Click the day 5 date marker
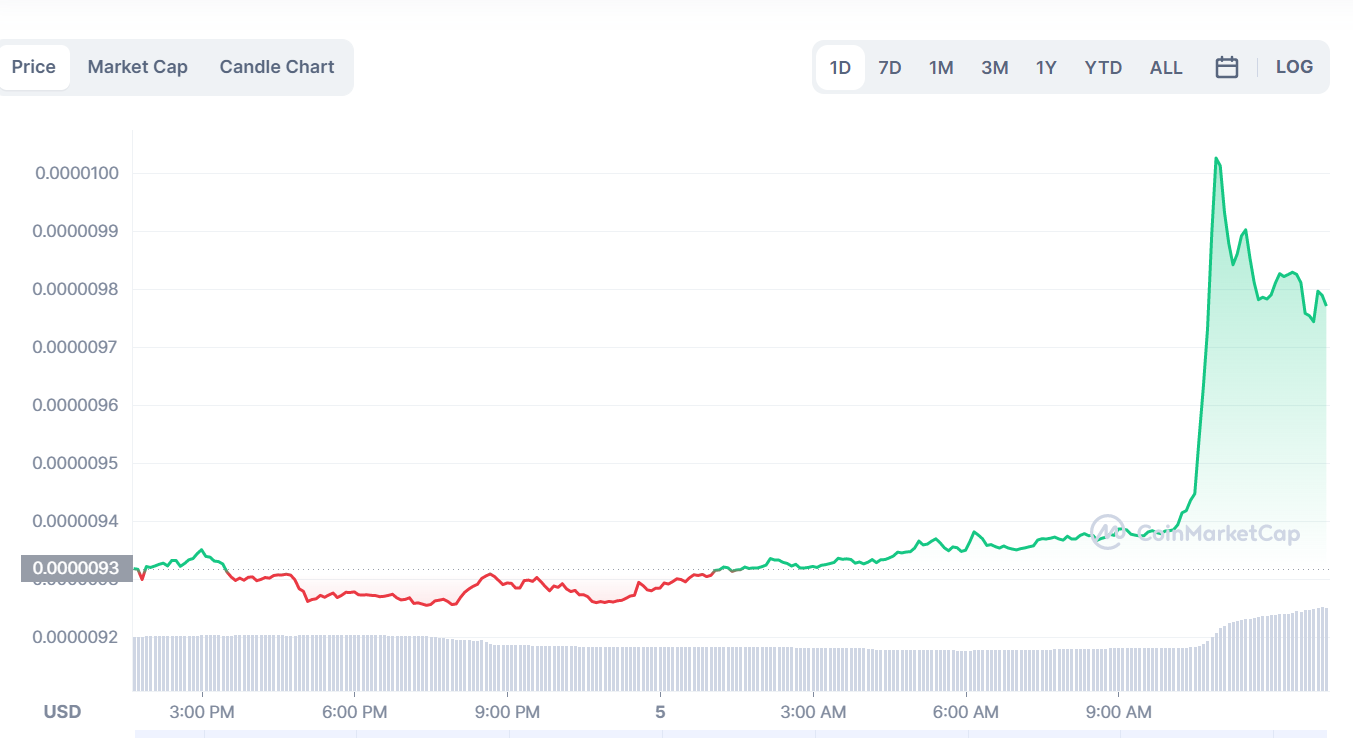 660,712
